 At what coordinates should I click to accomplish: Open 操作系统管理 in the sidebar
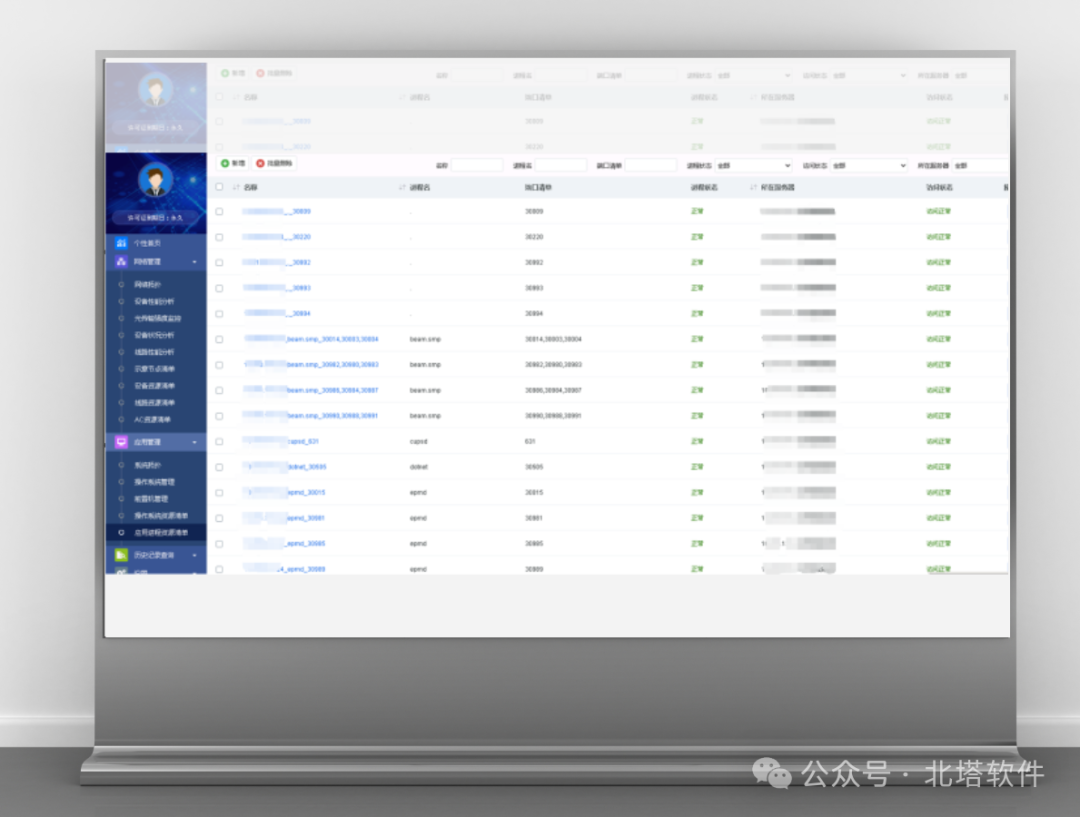(x=154, y=482)
